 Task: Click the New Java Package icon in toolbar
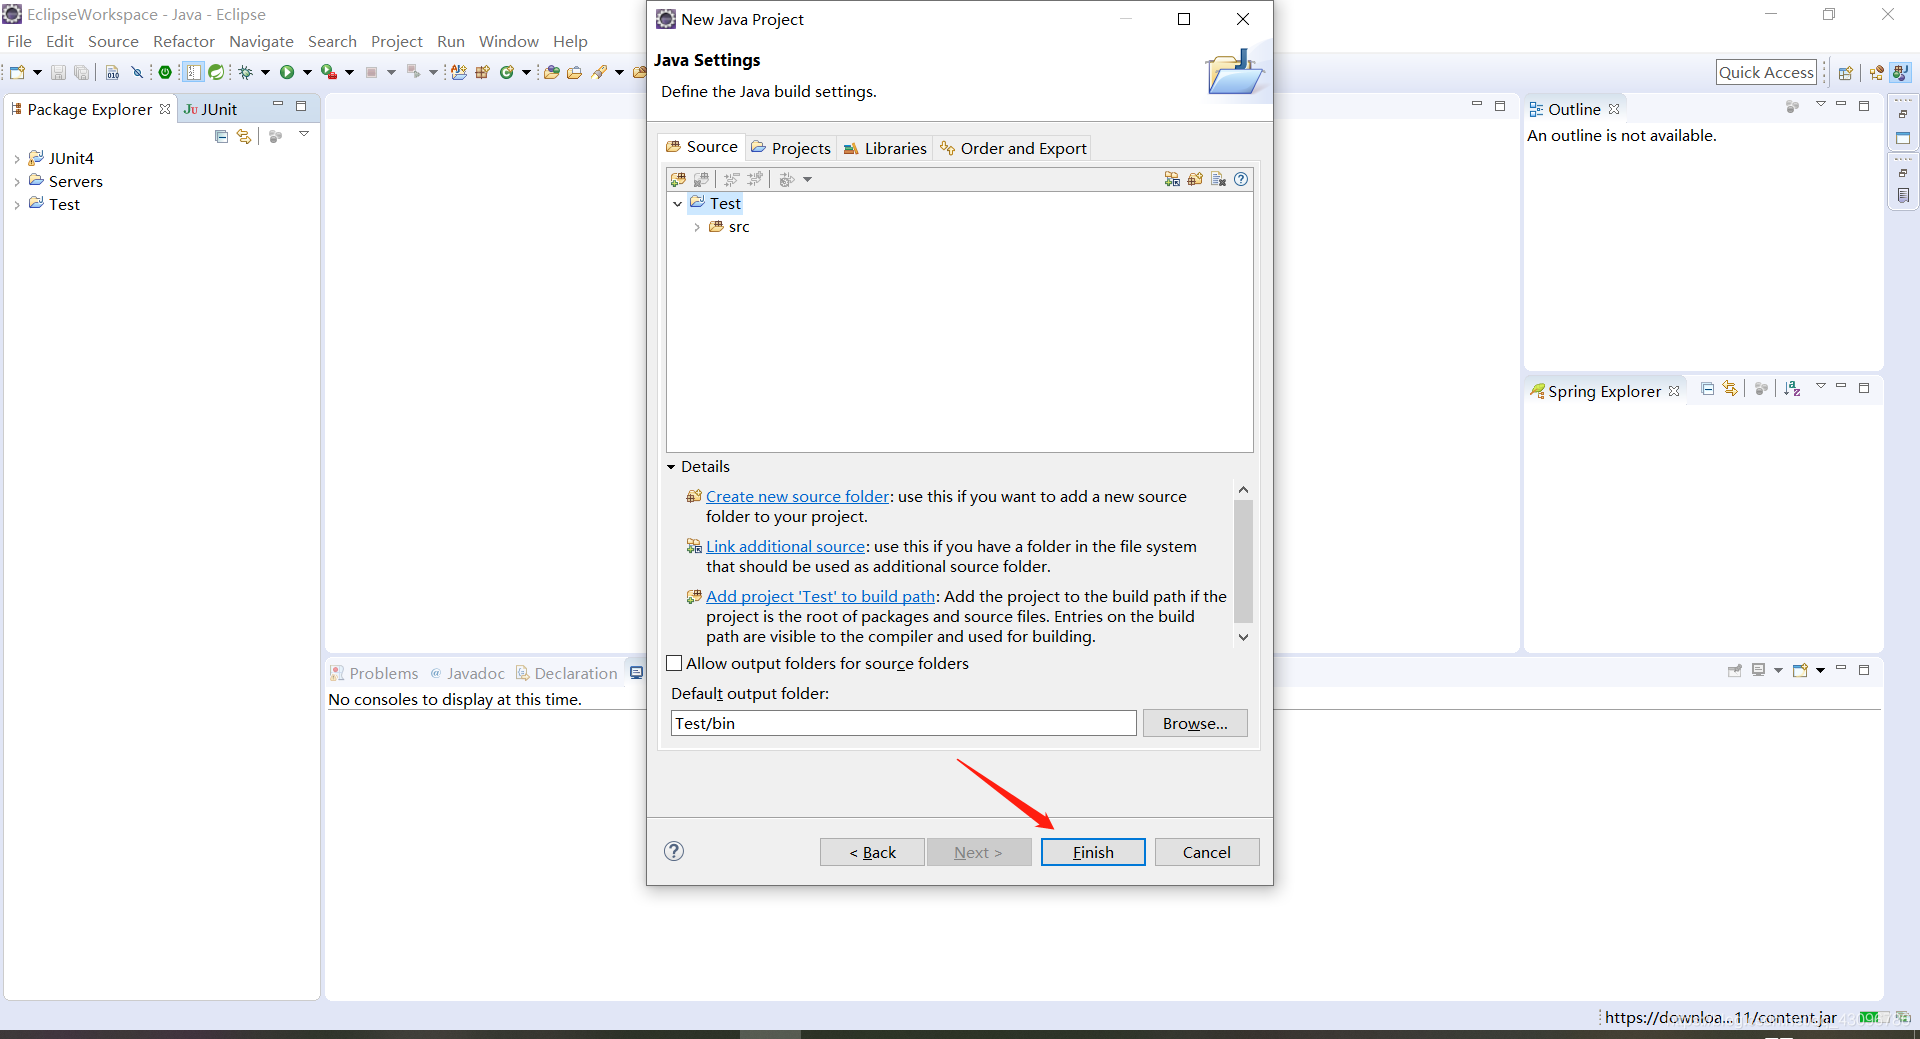[482, 72]
